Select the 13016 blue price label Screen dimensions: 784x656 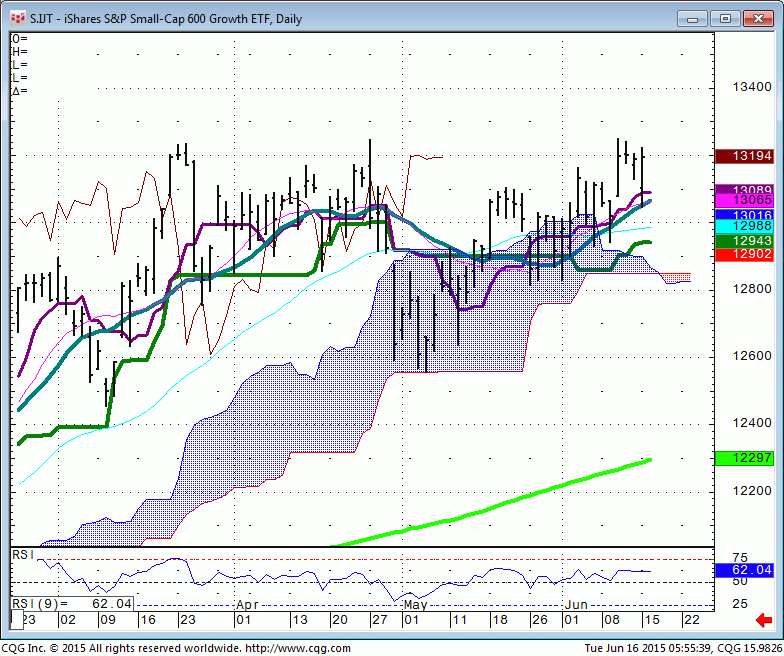click(744, 215)
